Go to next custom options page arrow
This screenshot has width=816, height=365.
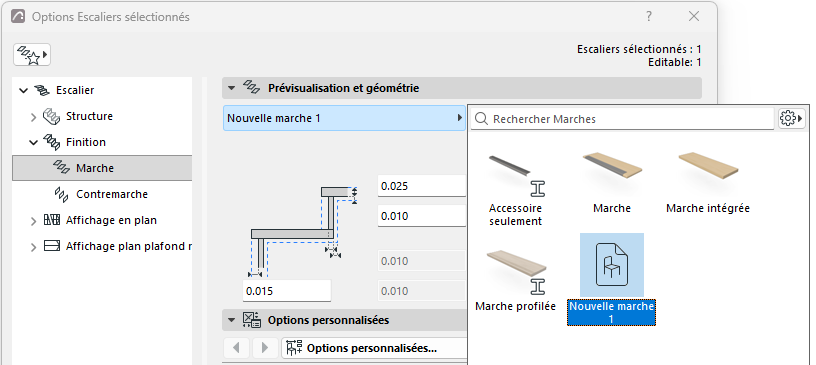[265, 348]
